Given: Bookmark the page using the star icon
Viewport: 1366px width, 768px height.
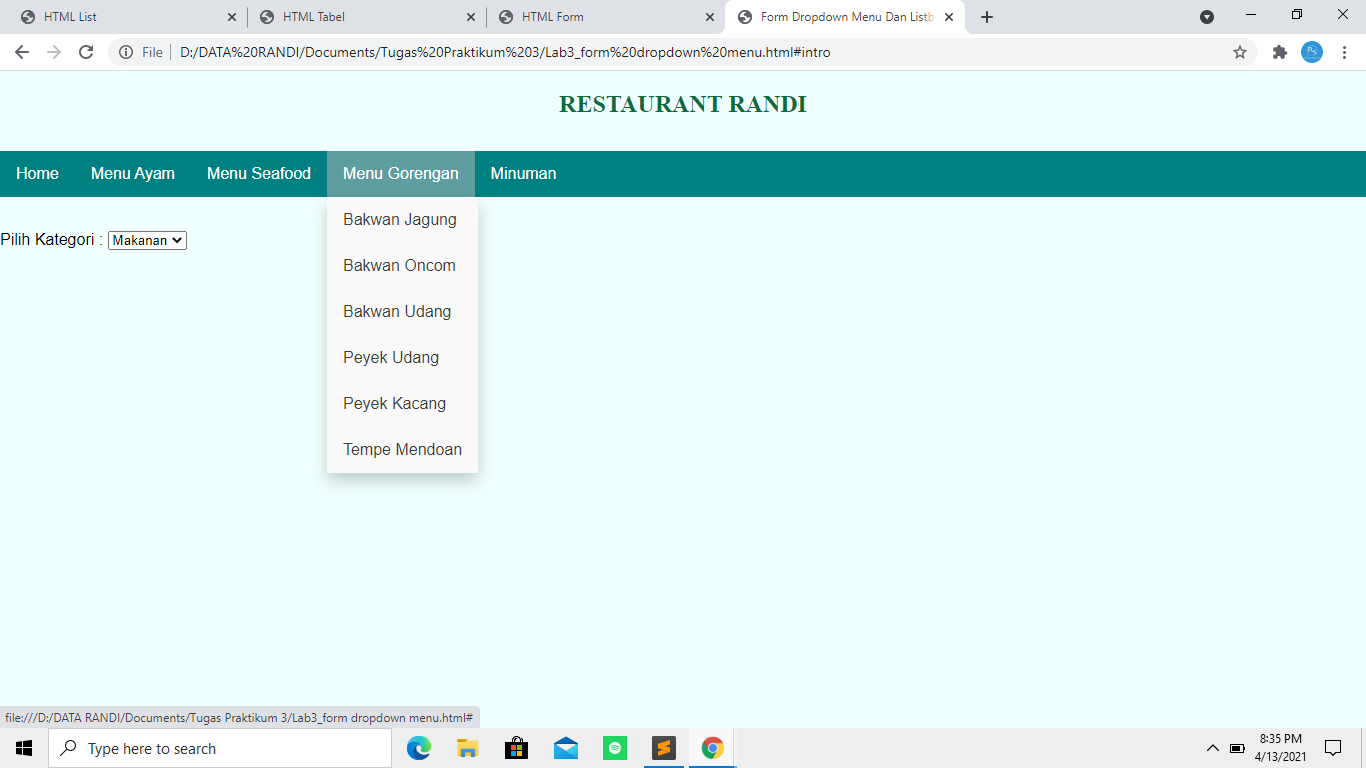Looking at the screenshot, I should tap(1240, 52).
